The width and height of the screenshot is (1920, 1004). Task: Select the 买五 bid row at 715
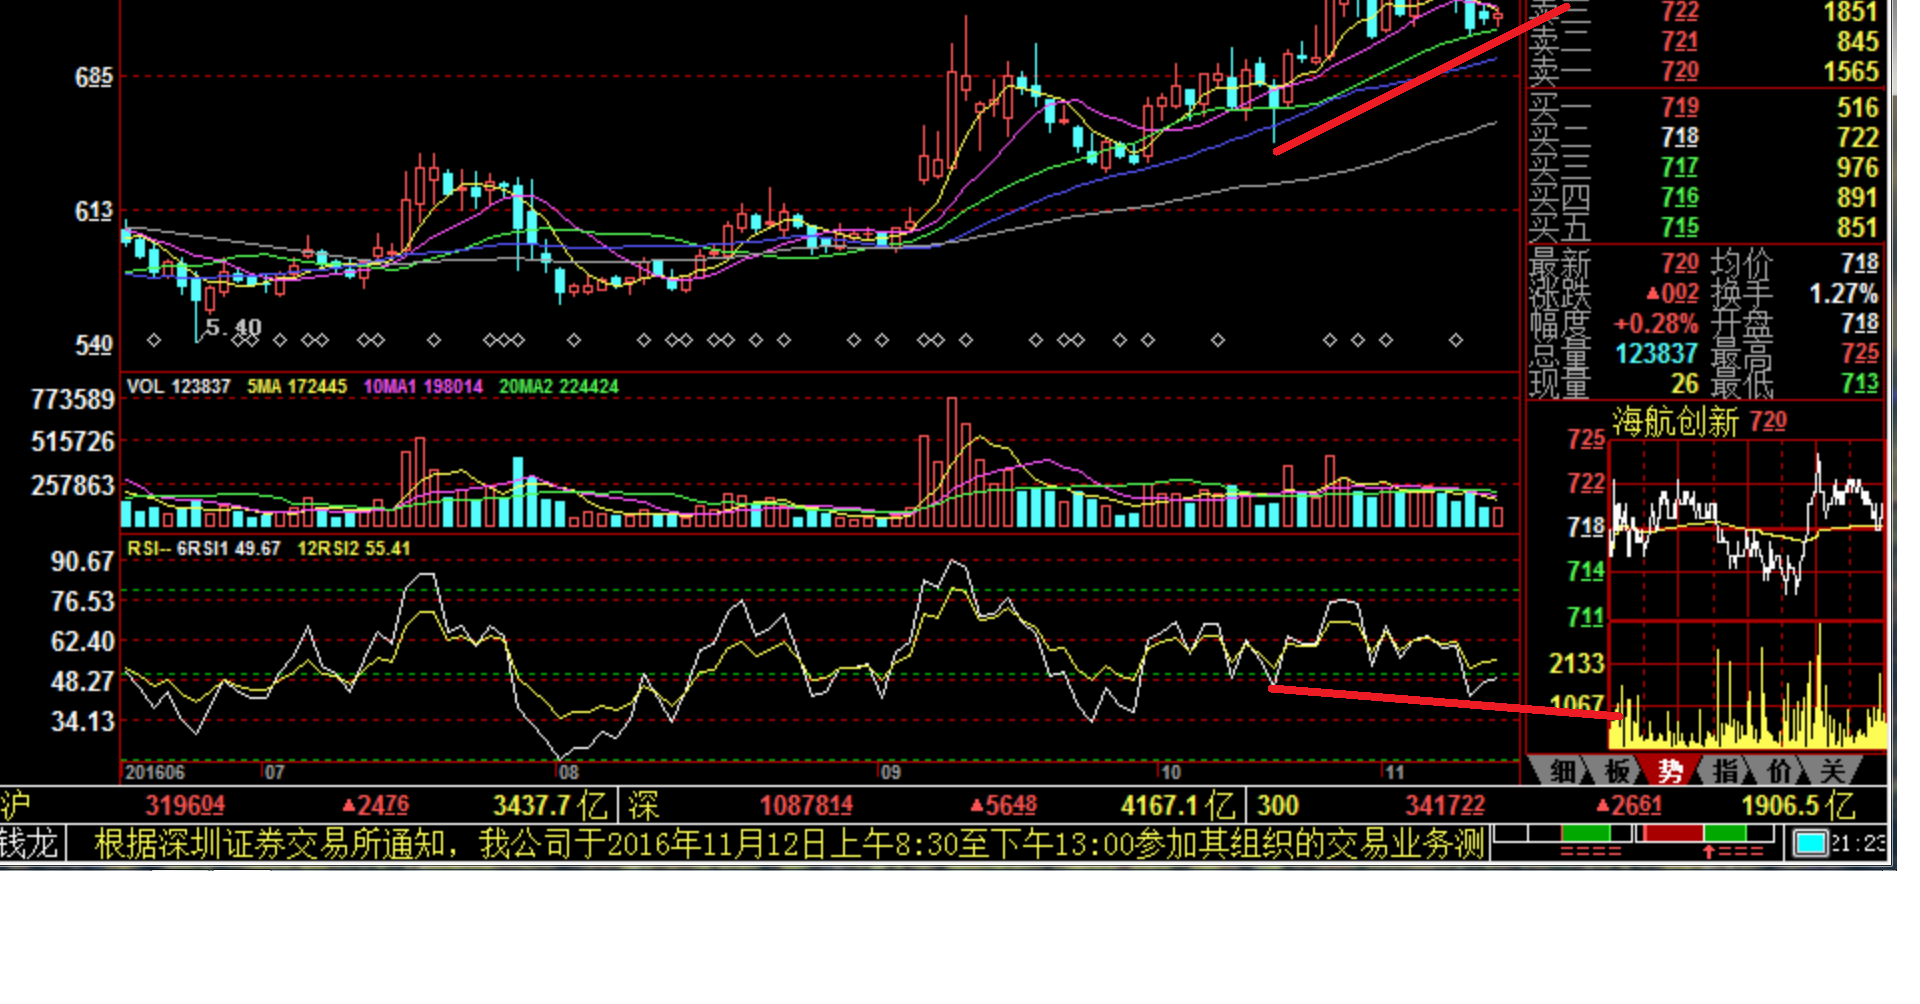[1705, 227]
